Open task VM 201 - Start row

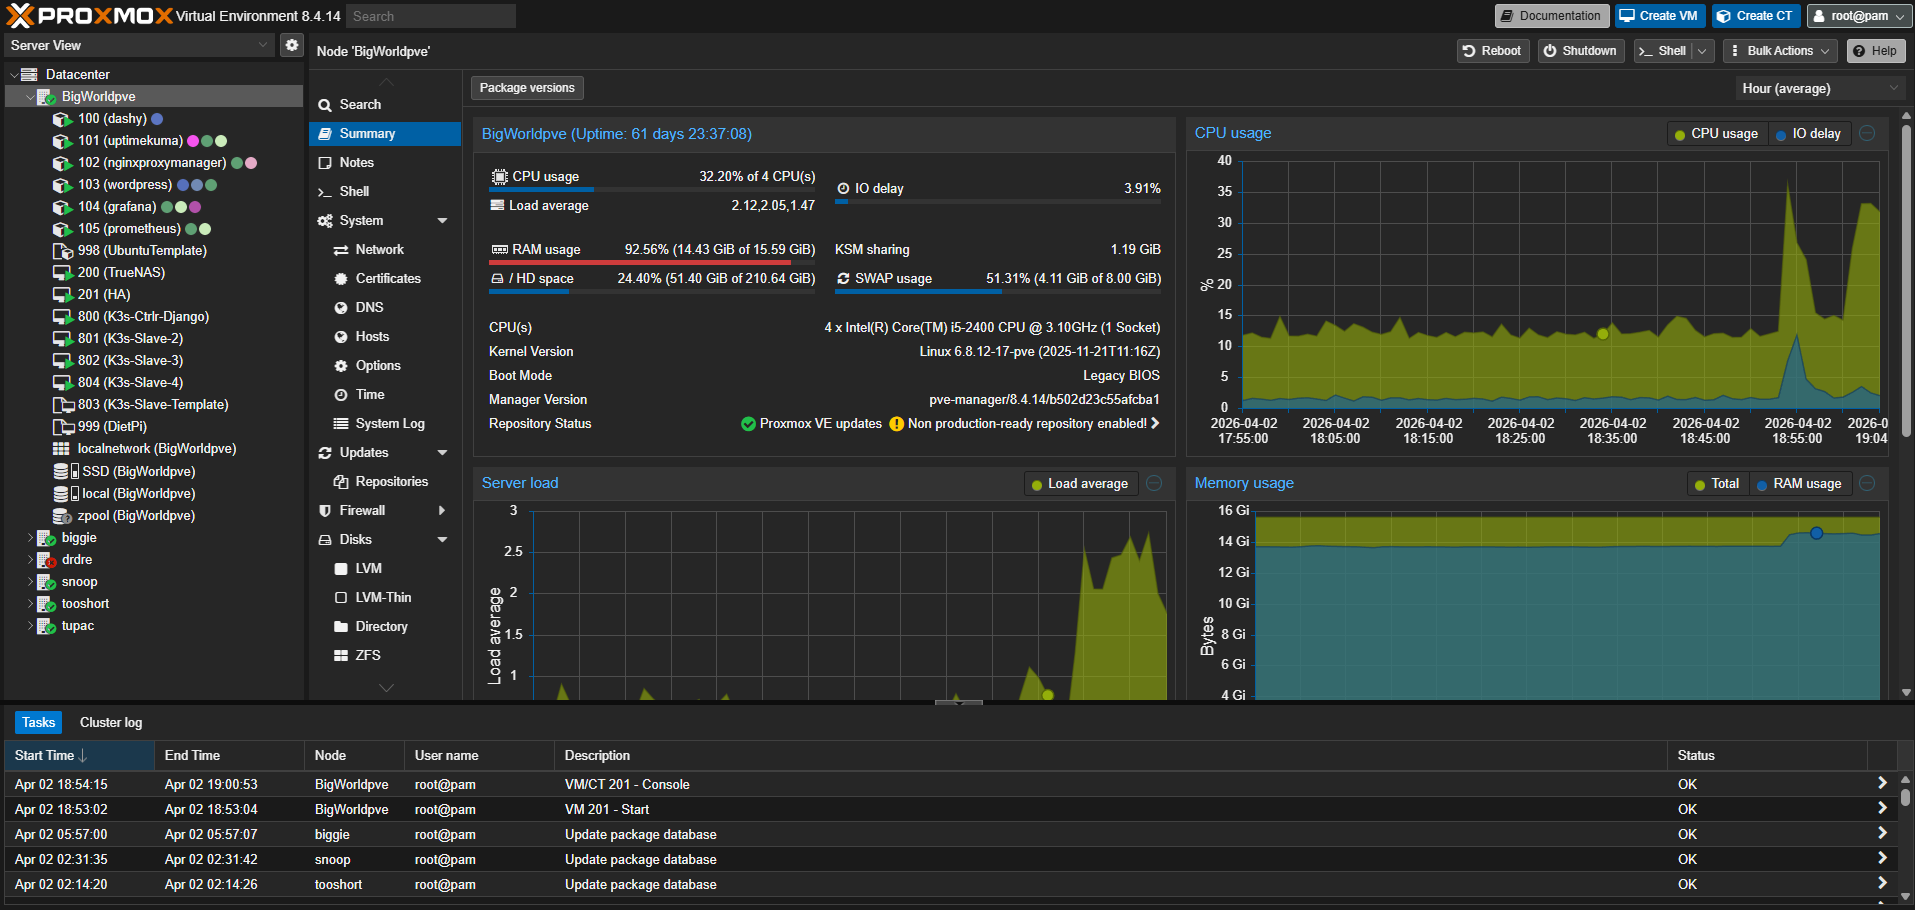coord(950,810)
